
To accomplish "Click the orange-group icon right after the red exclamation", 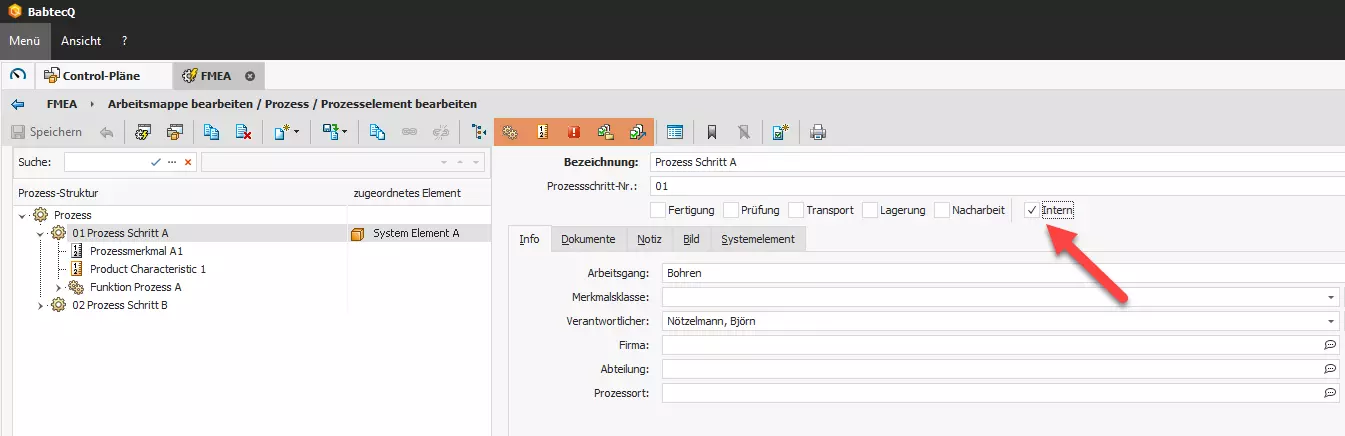I will coord(605,132).
